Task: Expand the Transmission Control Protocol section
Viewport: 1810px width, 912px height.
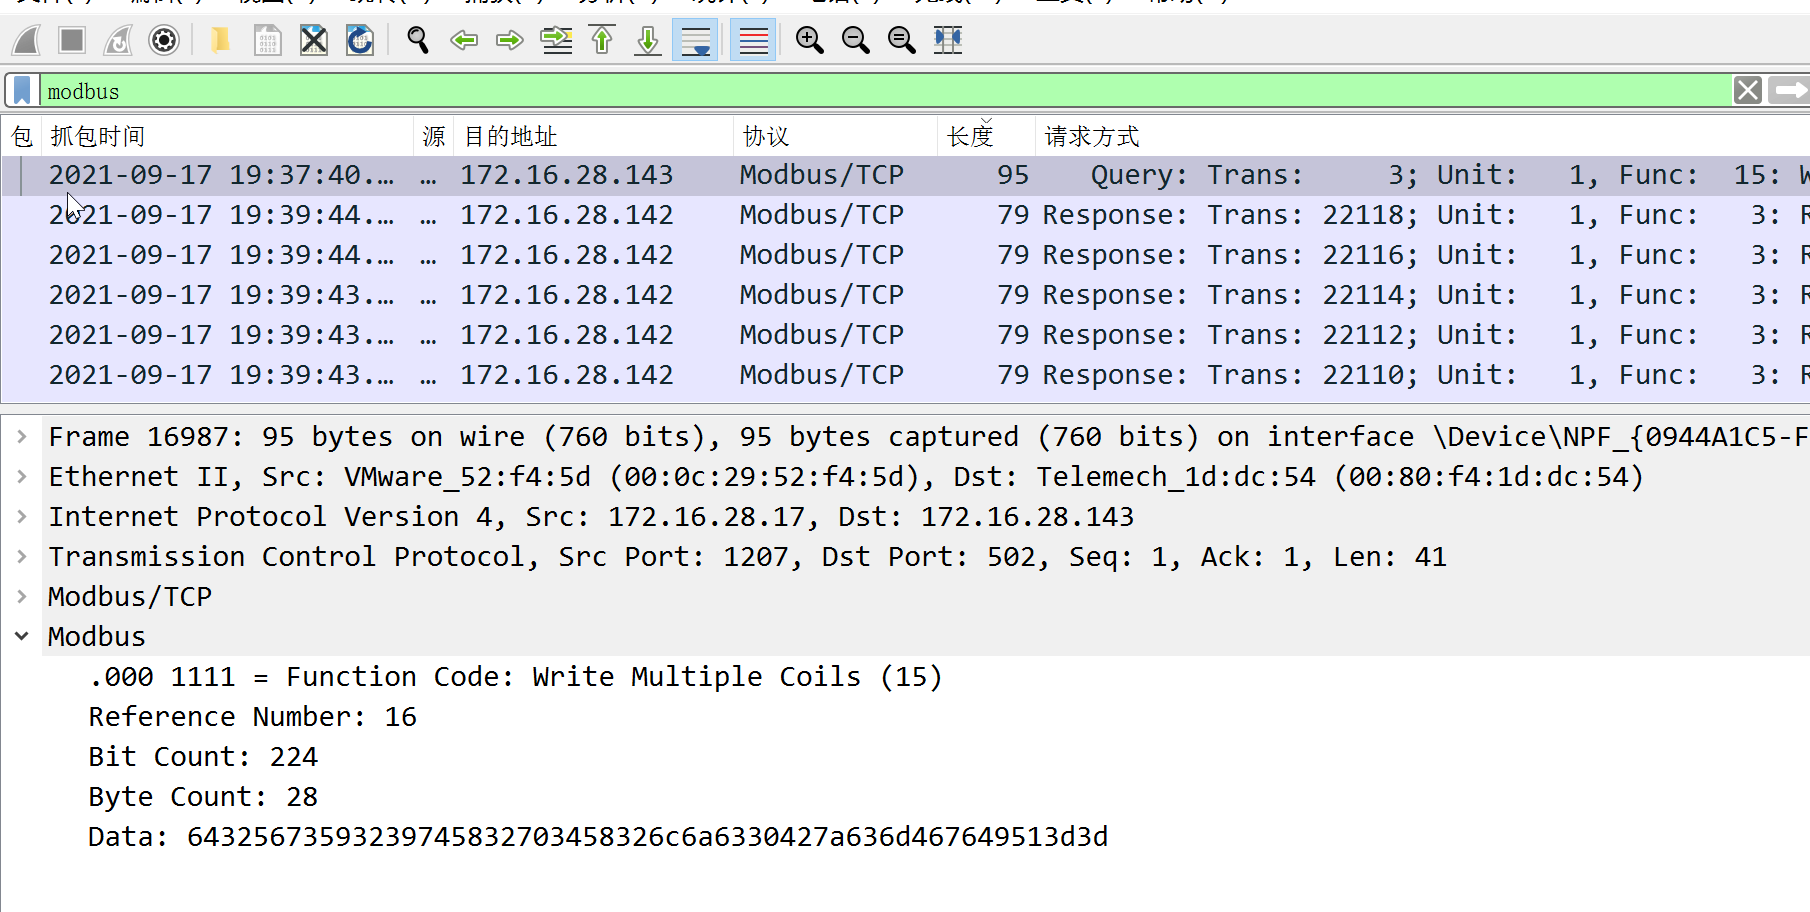Action: click(21, 557)
